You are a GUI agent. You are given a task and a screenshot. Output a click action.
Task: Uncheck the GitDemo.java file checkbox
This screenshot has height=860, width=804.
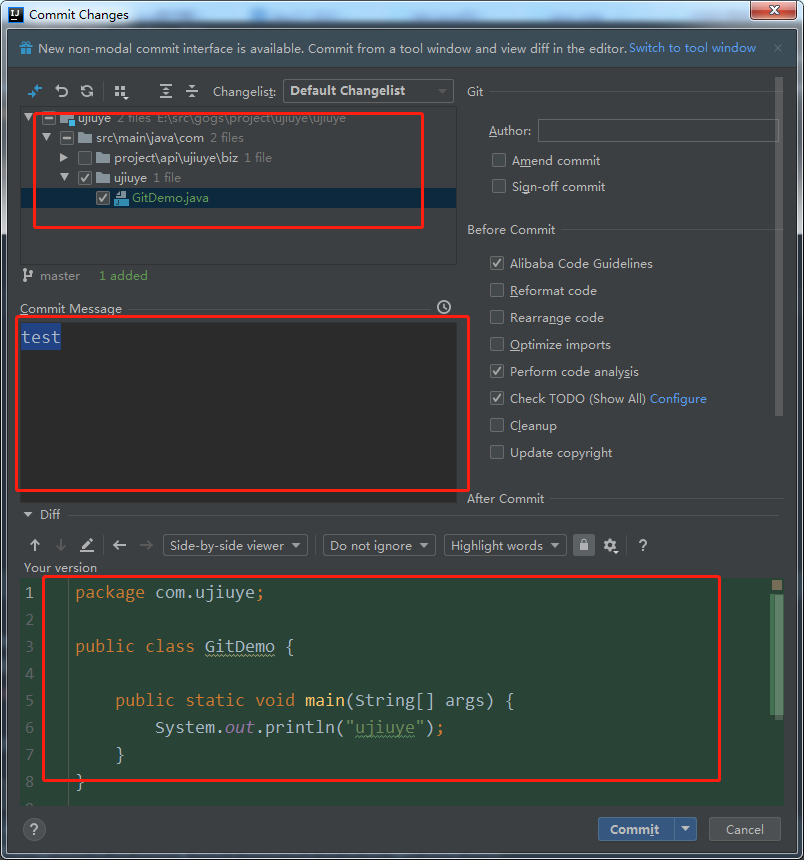click(x=103, y=198)
